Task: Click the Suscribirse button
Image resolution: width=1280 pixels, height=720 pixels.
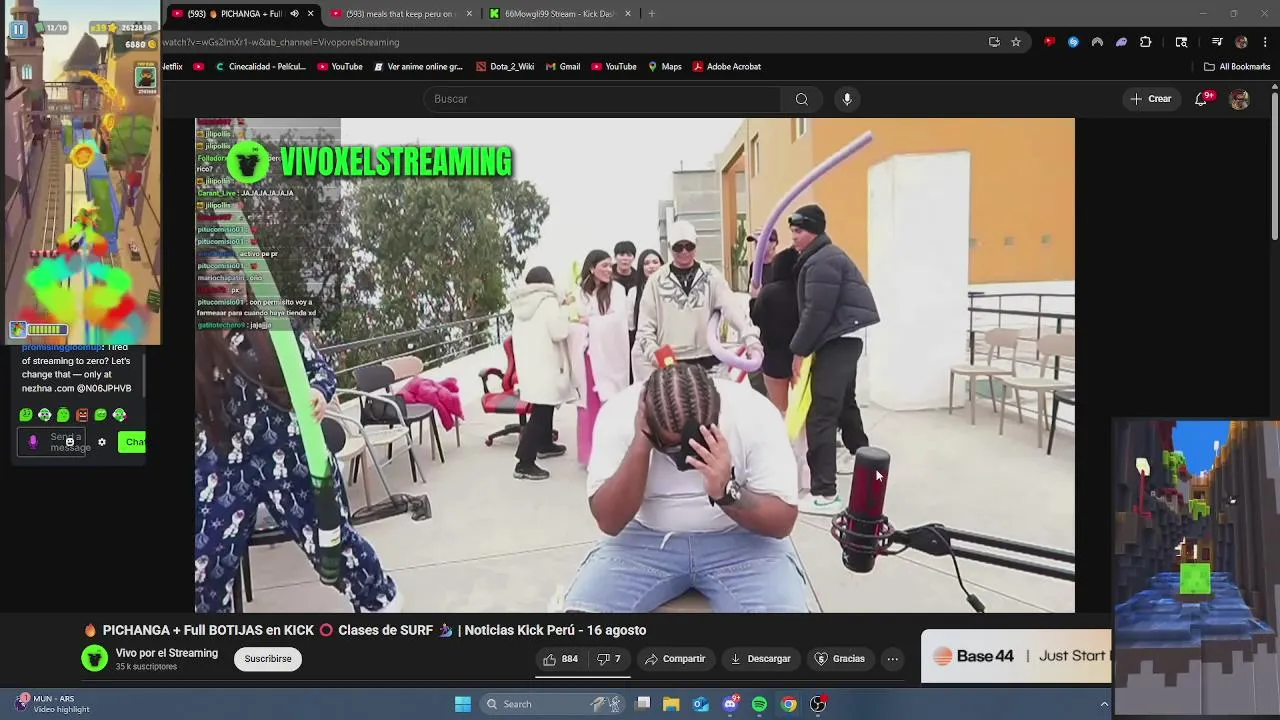Action: (x=268, y=659)
